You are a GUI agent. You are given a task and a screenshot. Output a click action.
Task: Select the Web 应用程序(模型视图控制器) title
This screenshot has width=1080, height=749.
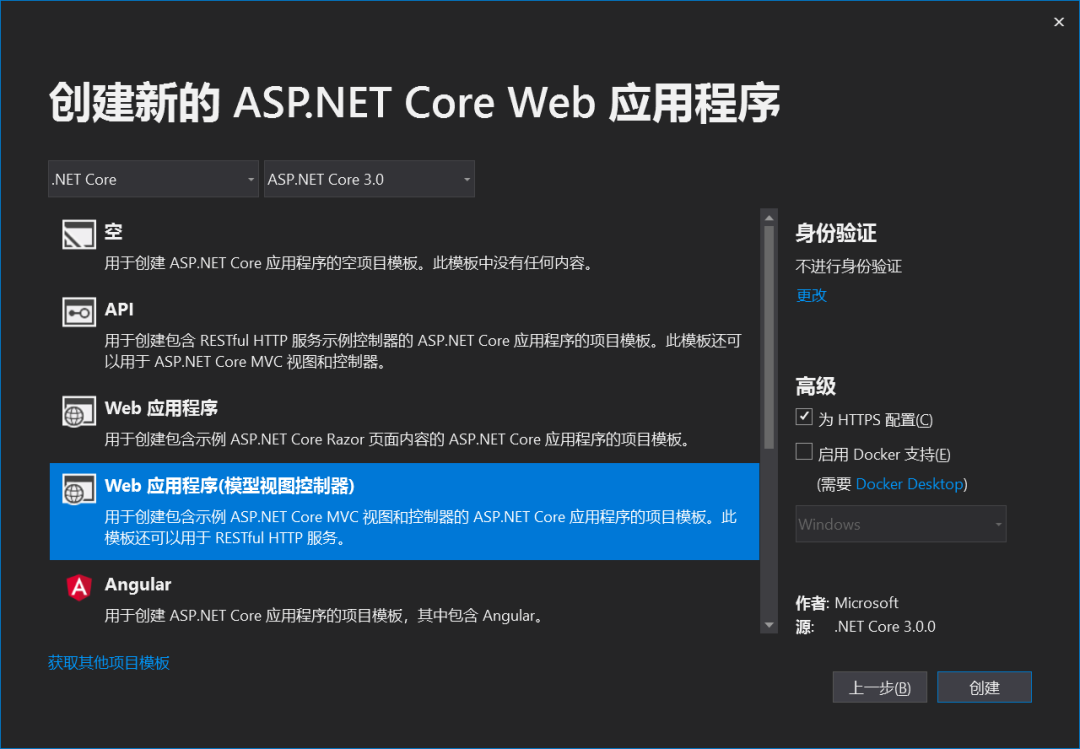pyautogui.click(x=229, y=486)
